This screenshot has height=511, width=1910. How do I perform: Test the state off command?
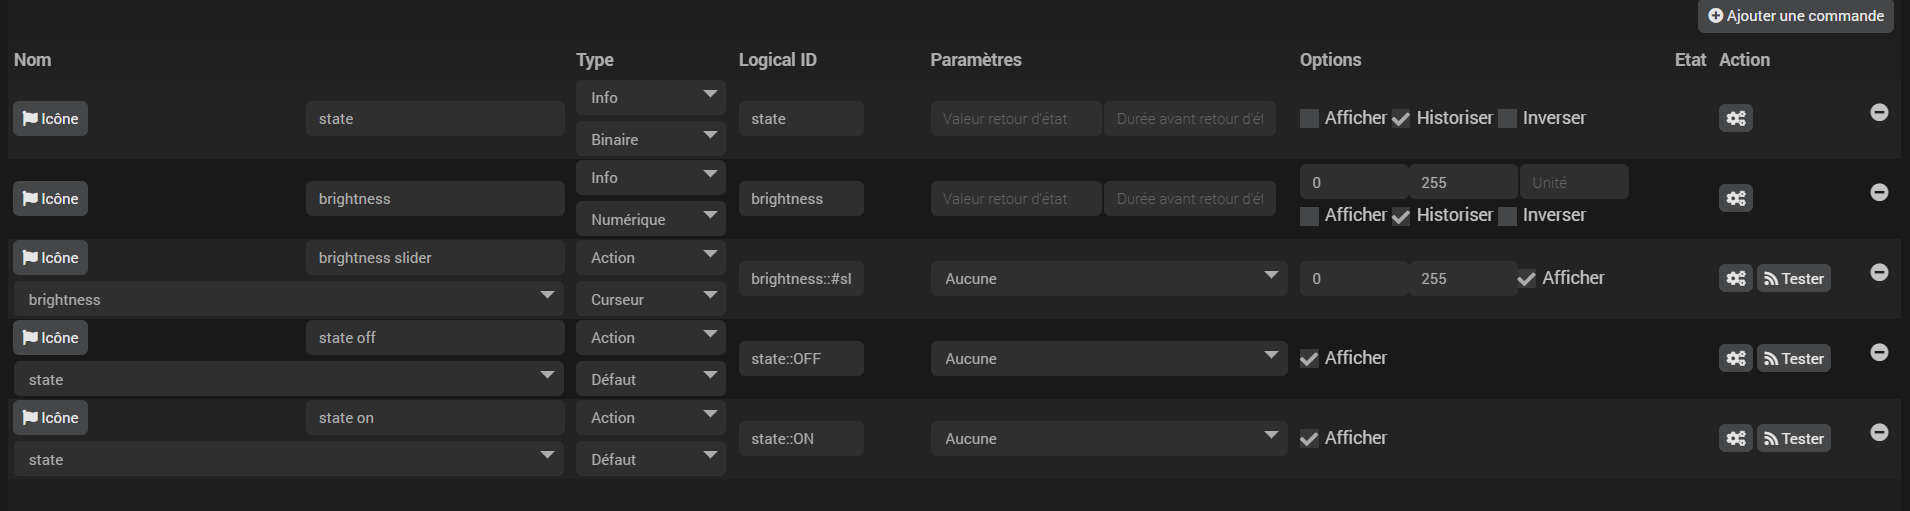pyautogui.click(x=1794, y=358)
